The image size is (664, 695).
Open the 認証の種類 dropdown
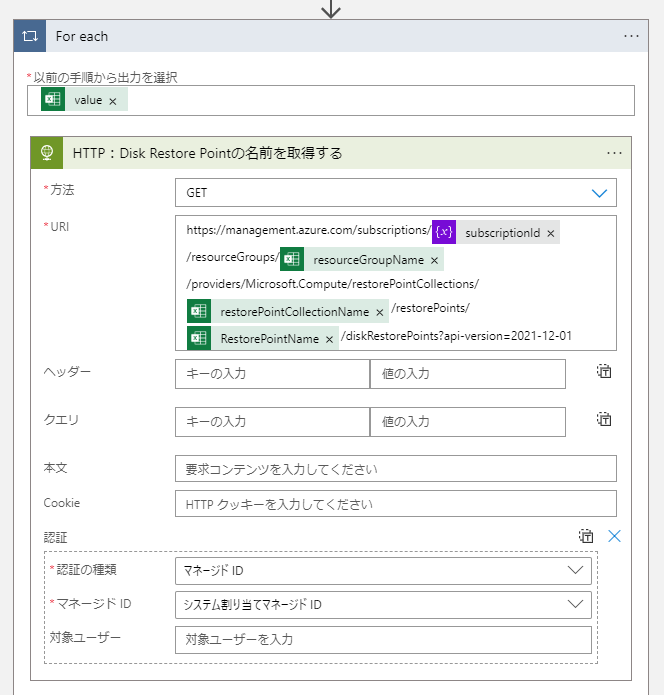pyautogui.click(x=383, y=571)
